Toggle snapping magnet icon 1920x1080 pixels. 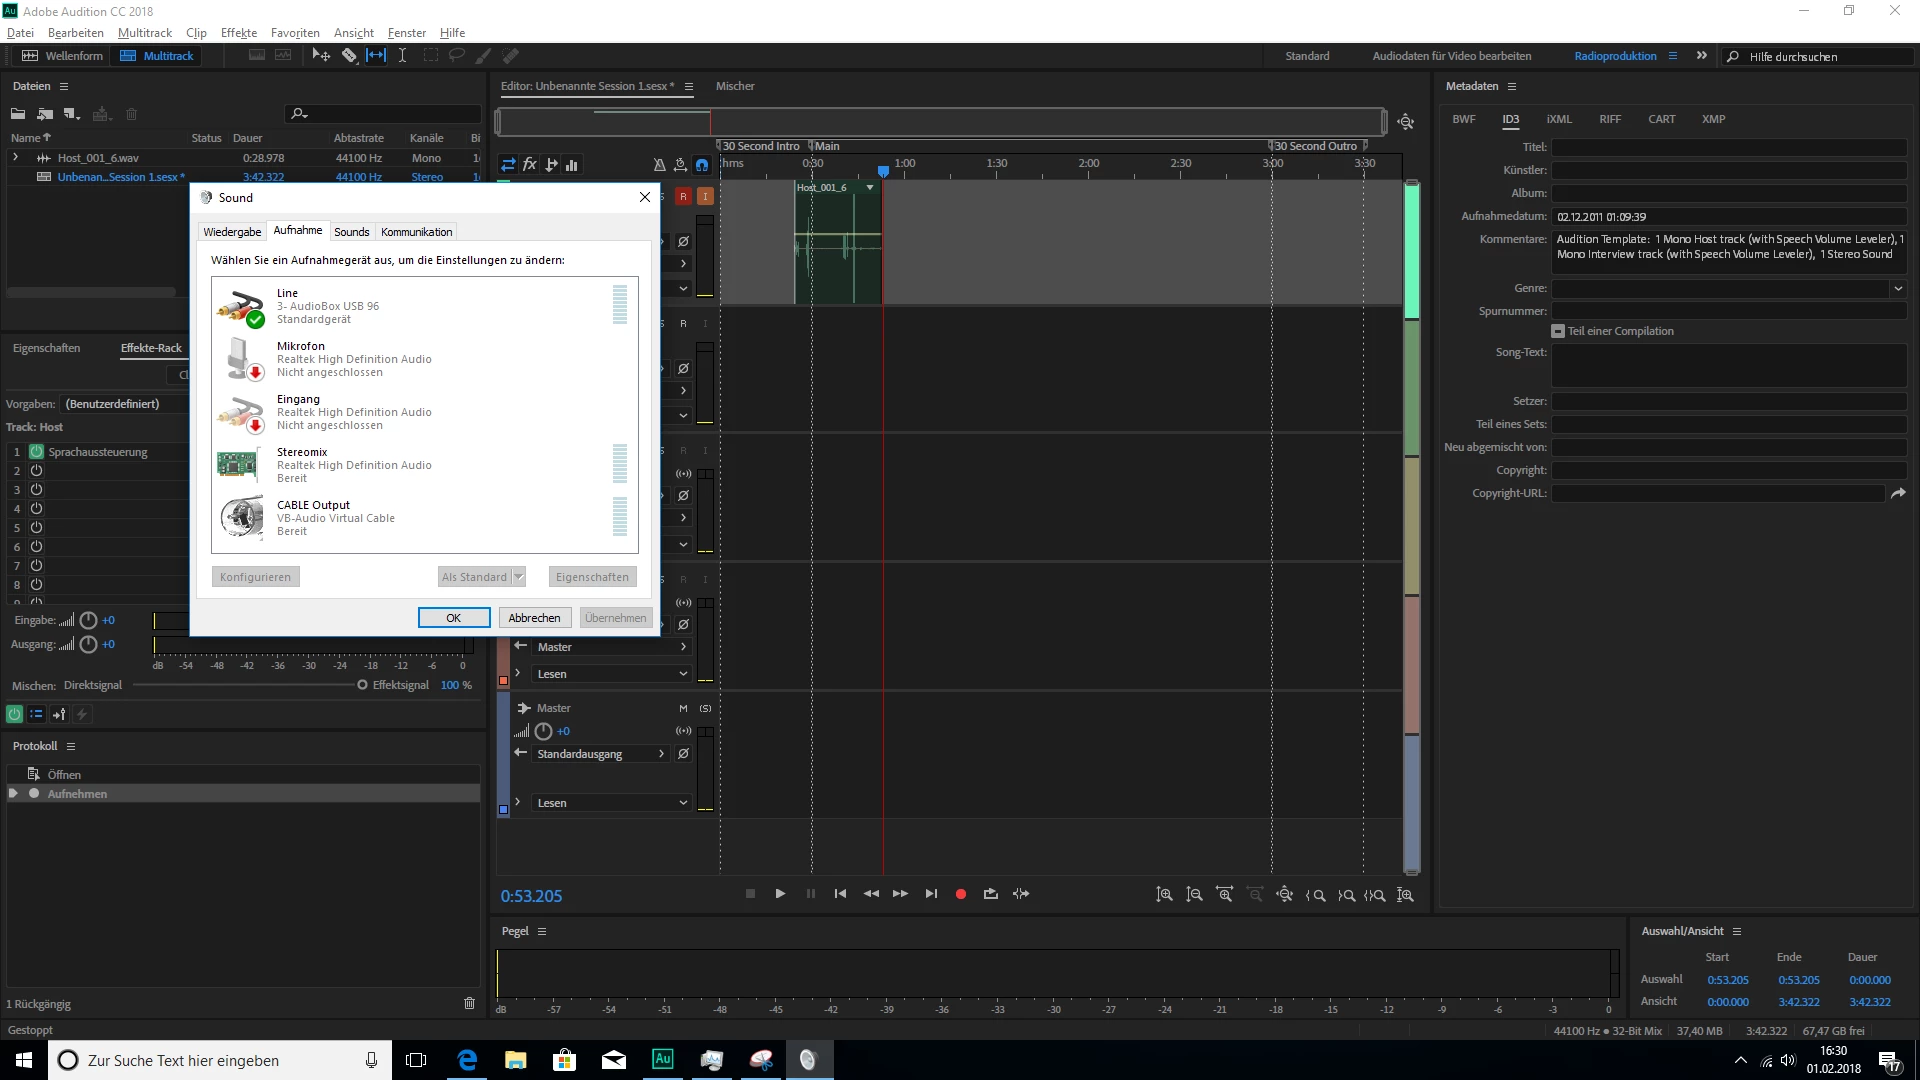pos(702,165)
